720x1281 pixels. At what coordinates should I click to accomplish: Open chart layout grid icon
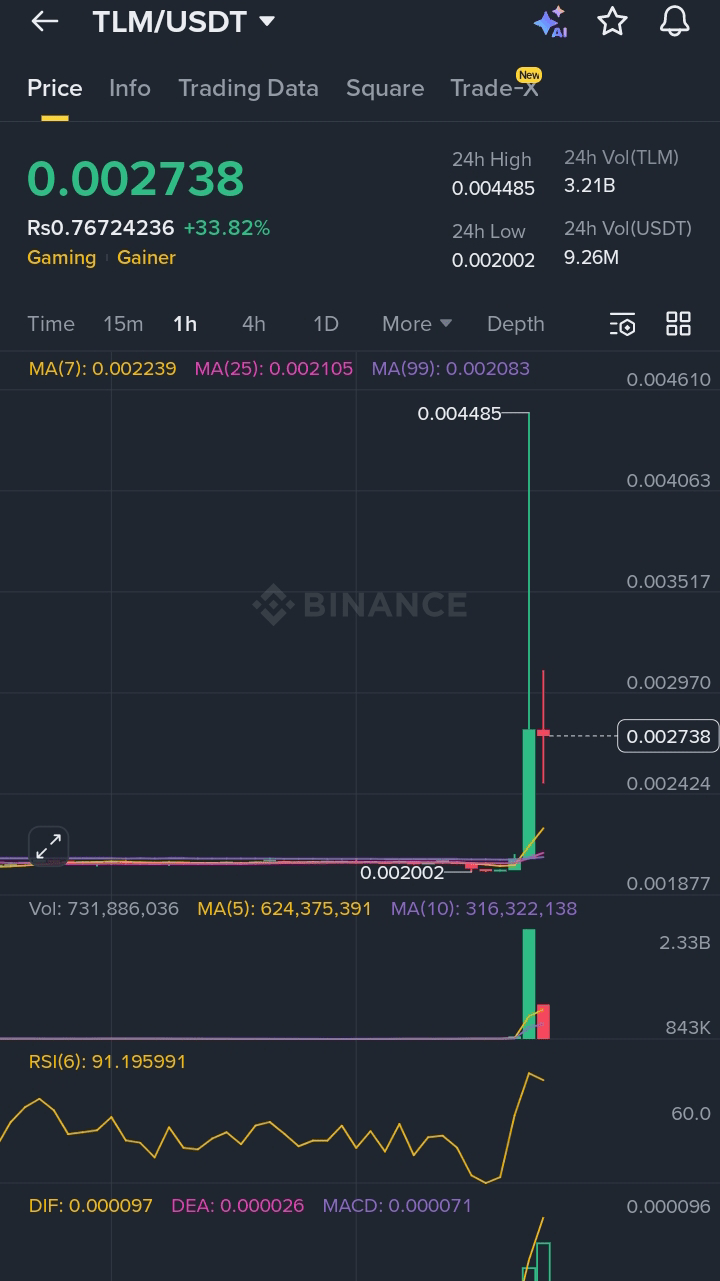tap(678, 324)
